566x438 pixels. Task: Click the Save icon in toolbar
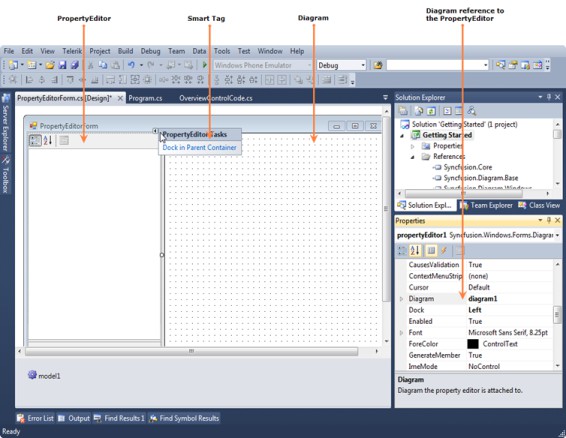pos(62,65)
